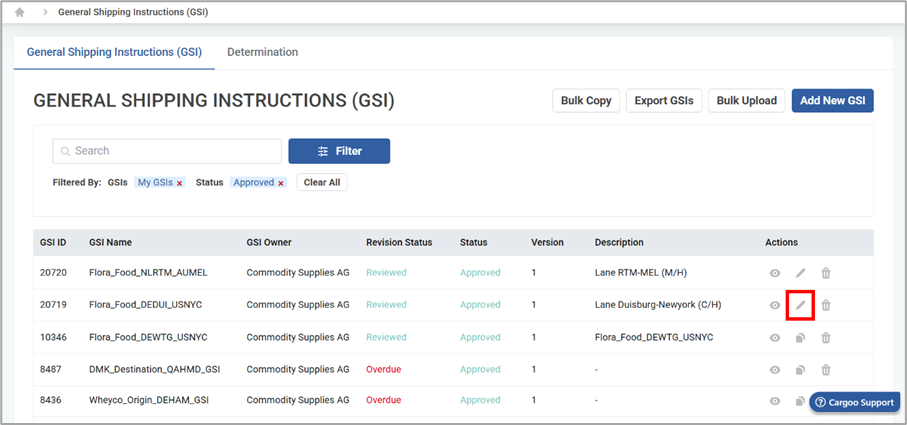907x425 pixels.
Task: Focus the Search input field
Action: (x=167, y=151)
